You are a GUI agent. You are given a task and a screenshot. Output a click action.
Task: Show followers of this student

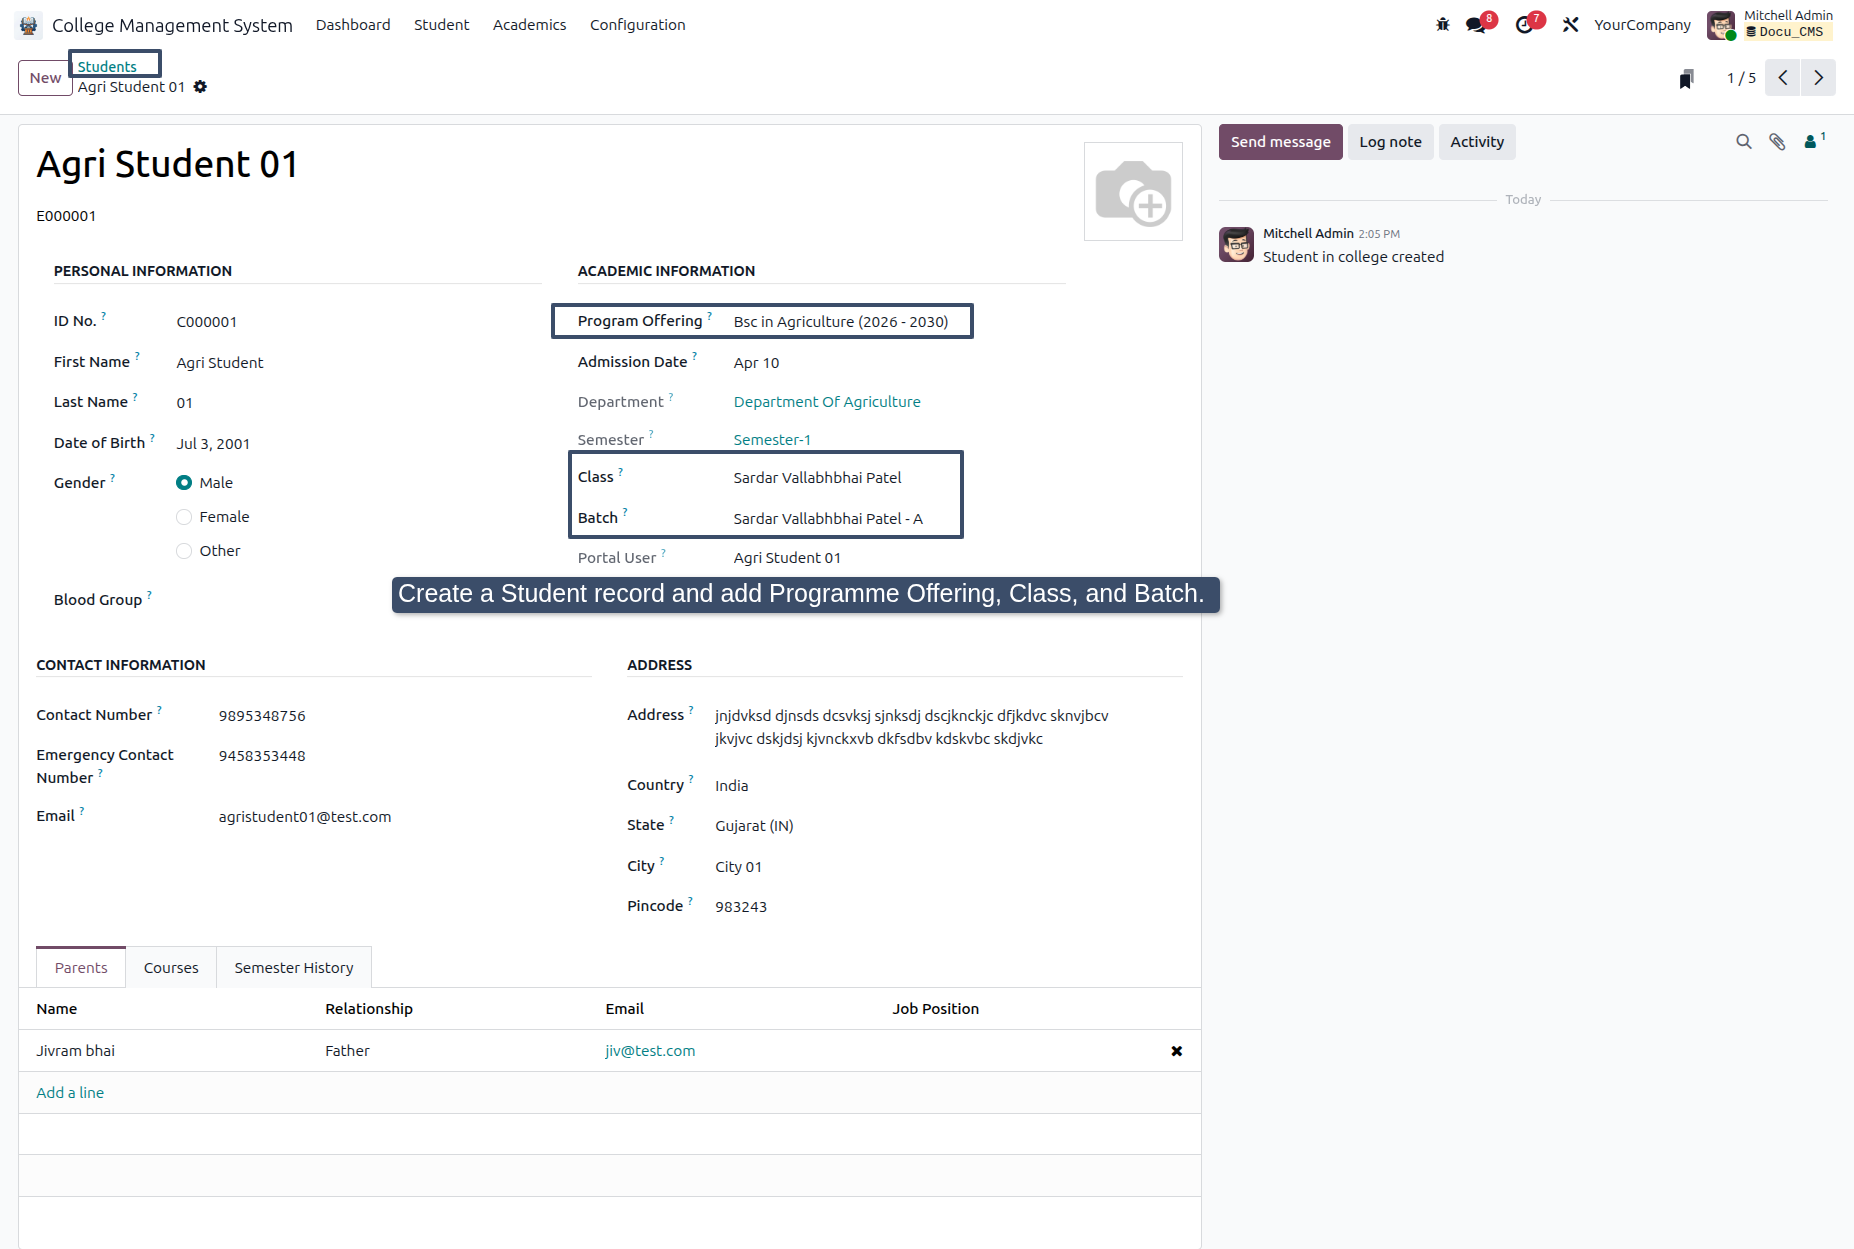pyautogui.click(x=1813, y=141)
